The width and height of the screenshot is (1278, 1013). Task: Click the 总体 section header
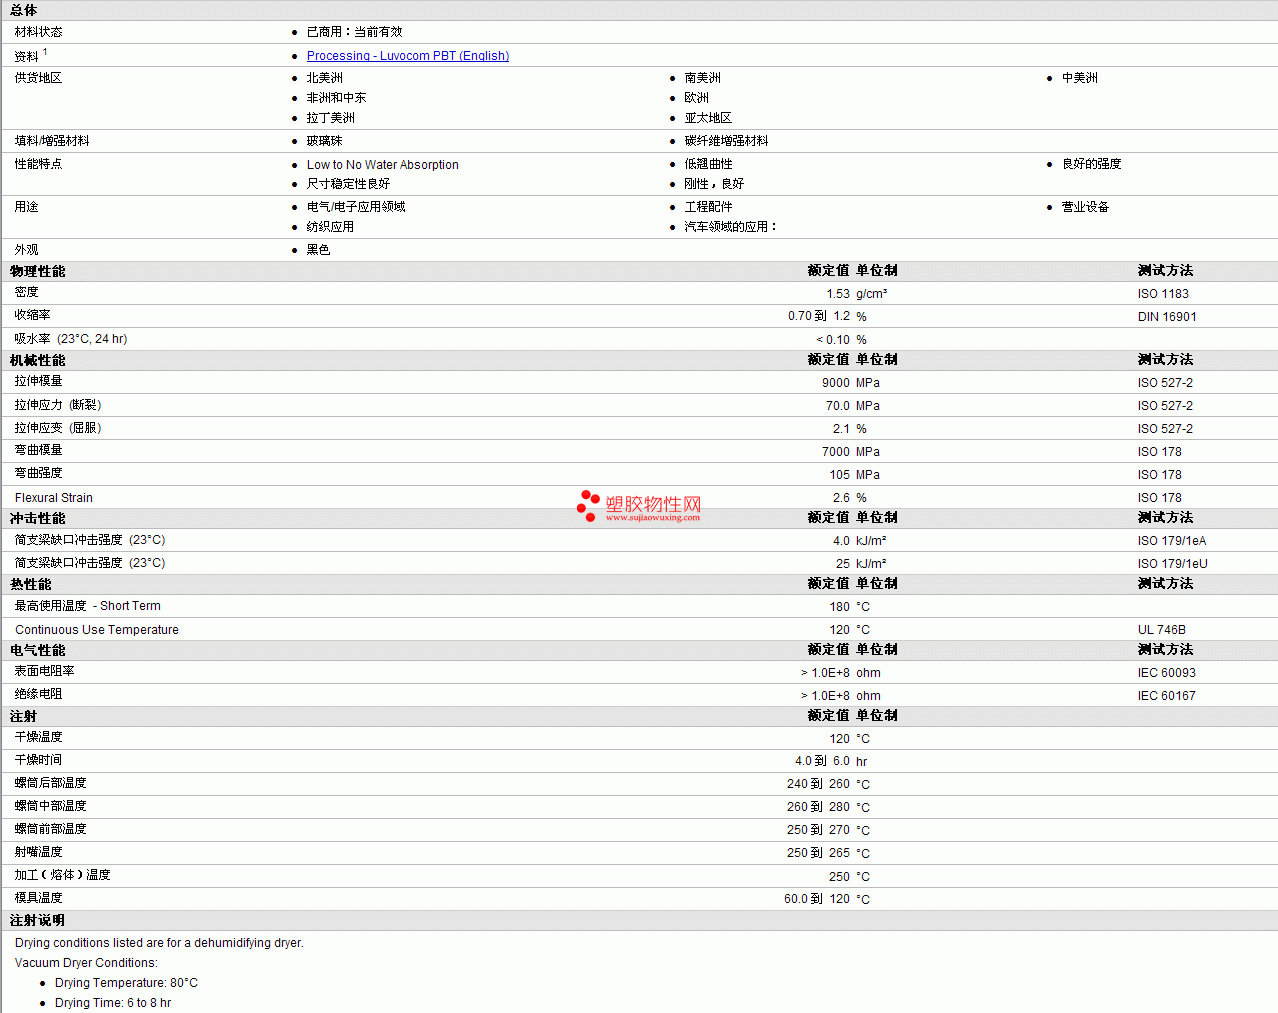24,10
